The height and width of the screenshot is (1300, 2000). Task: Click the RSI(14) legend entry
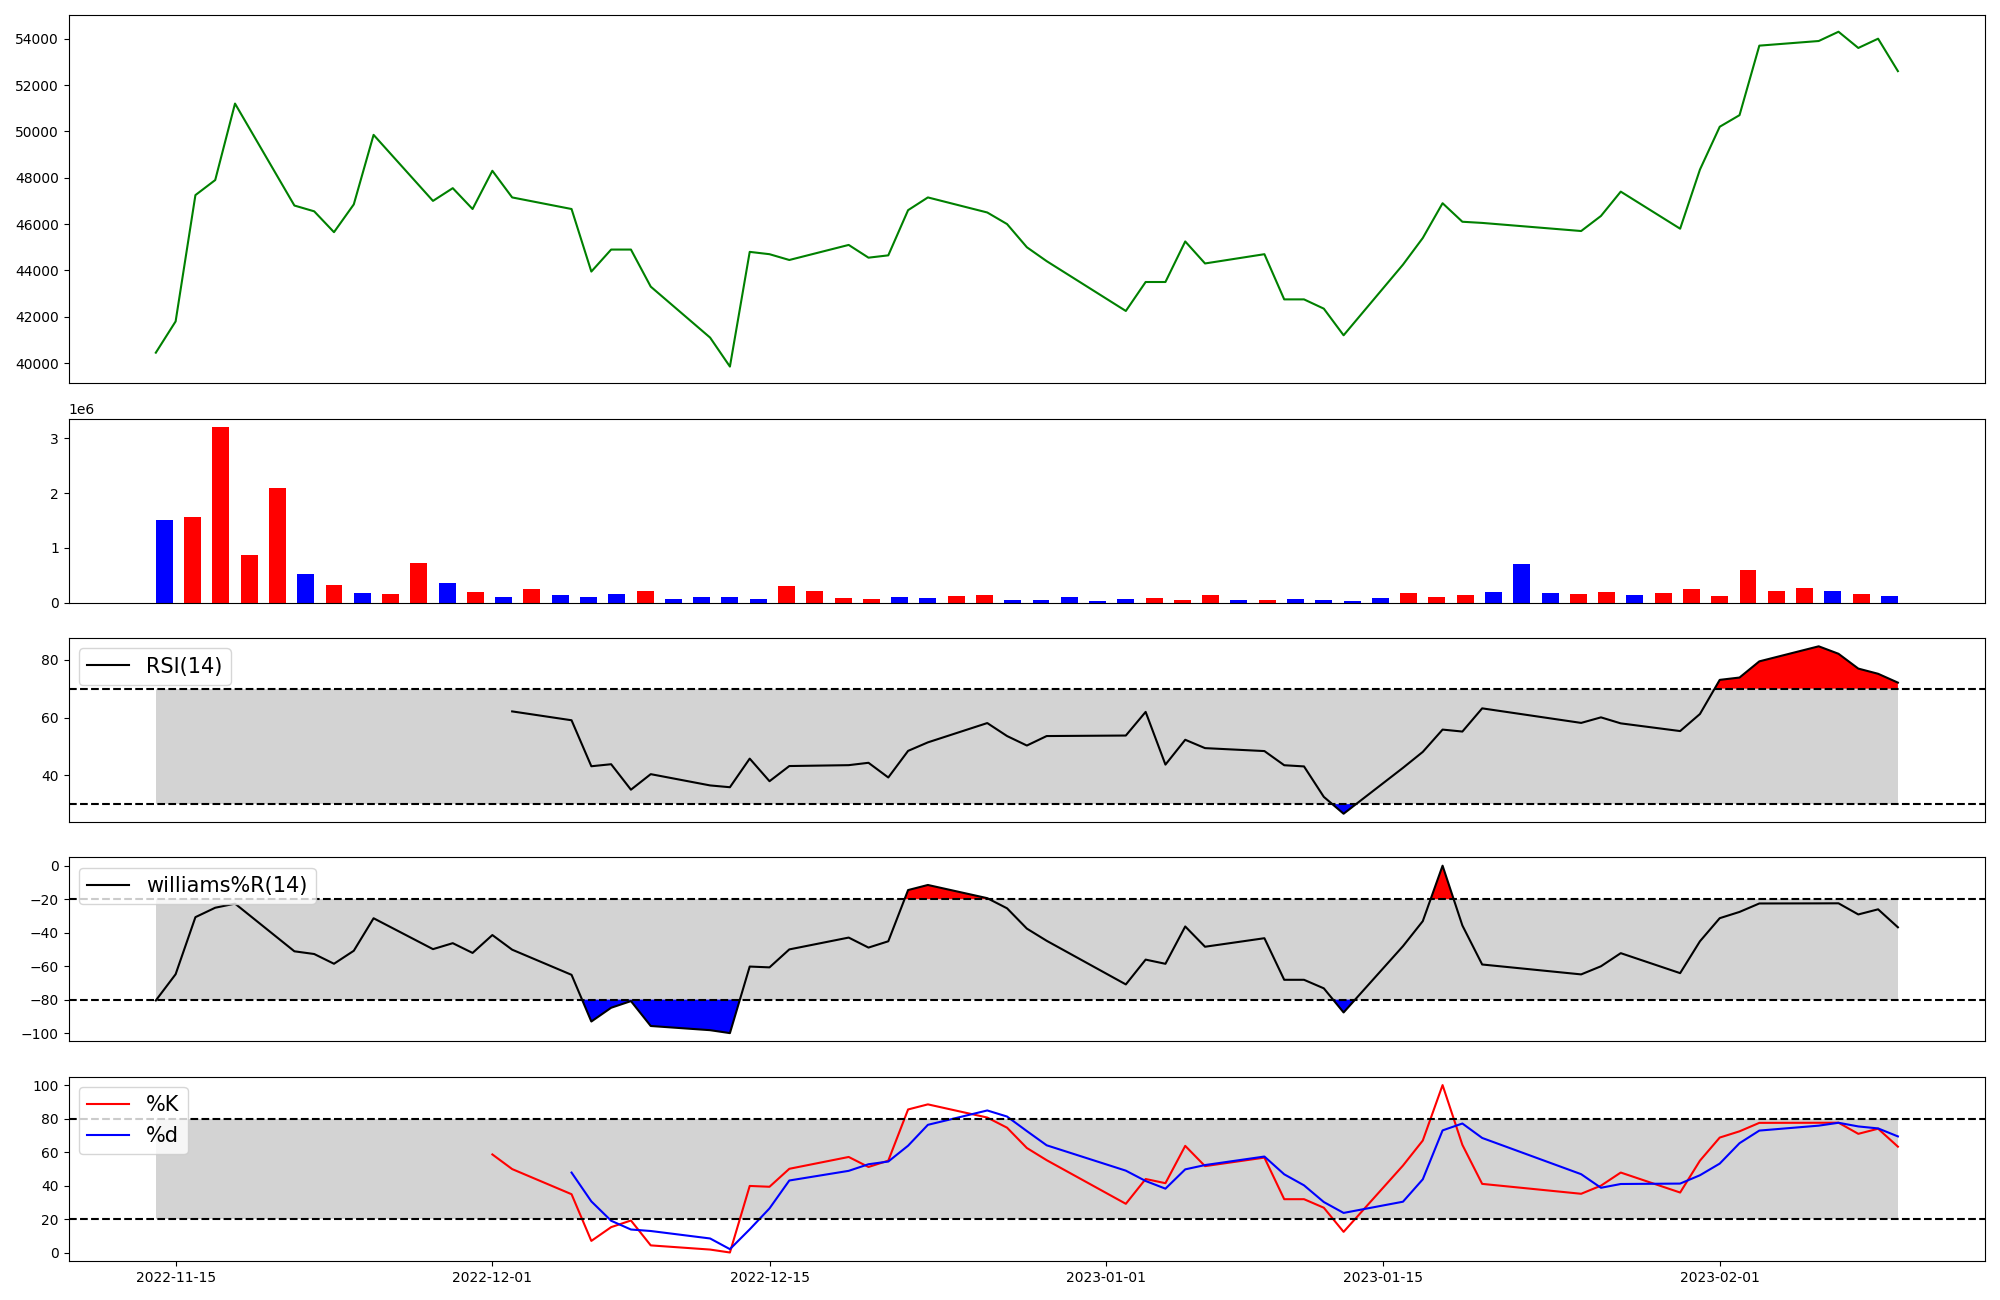click(x=183, y=666)
